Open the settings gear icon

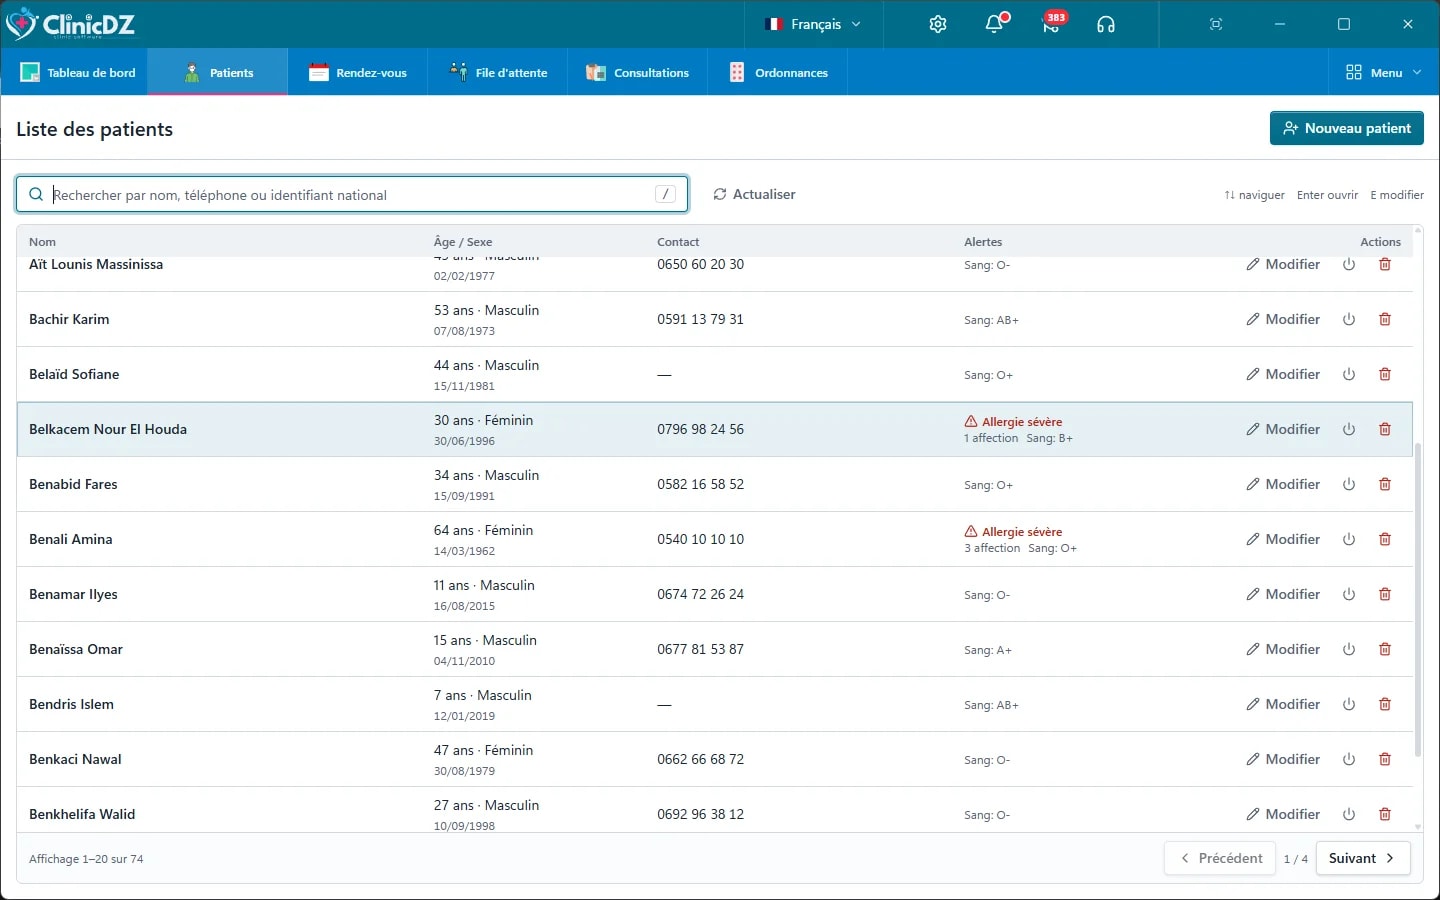(x=938, y=24)
